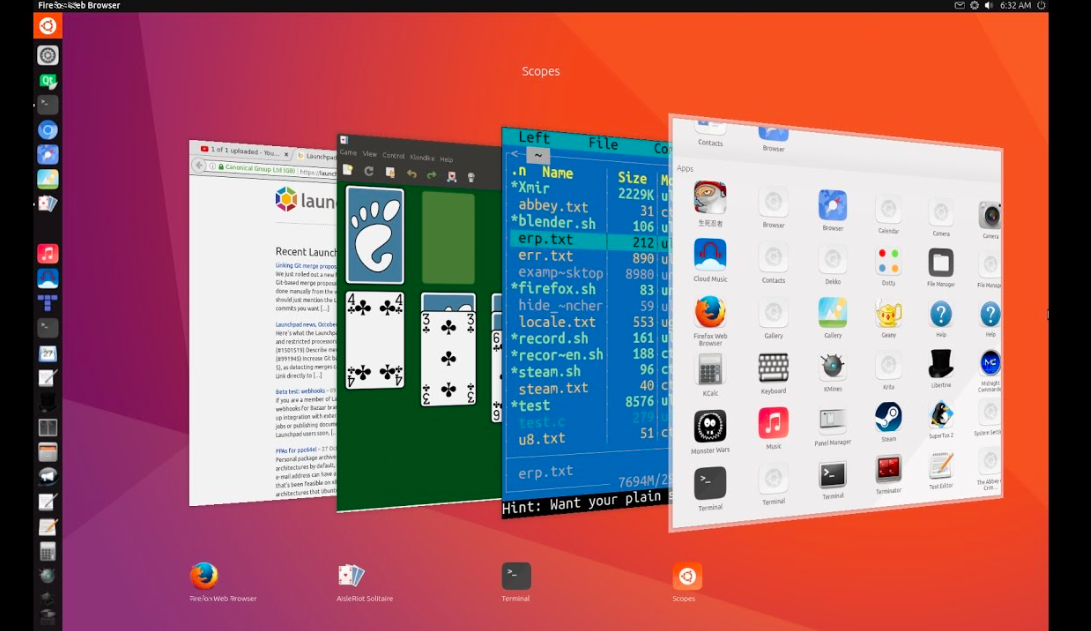Click the restart icon in Solitaire toolbar
The image size is (1091, 631).
point(369,171)
